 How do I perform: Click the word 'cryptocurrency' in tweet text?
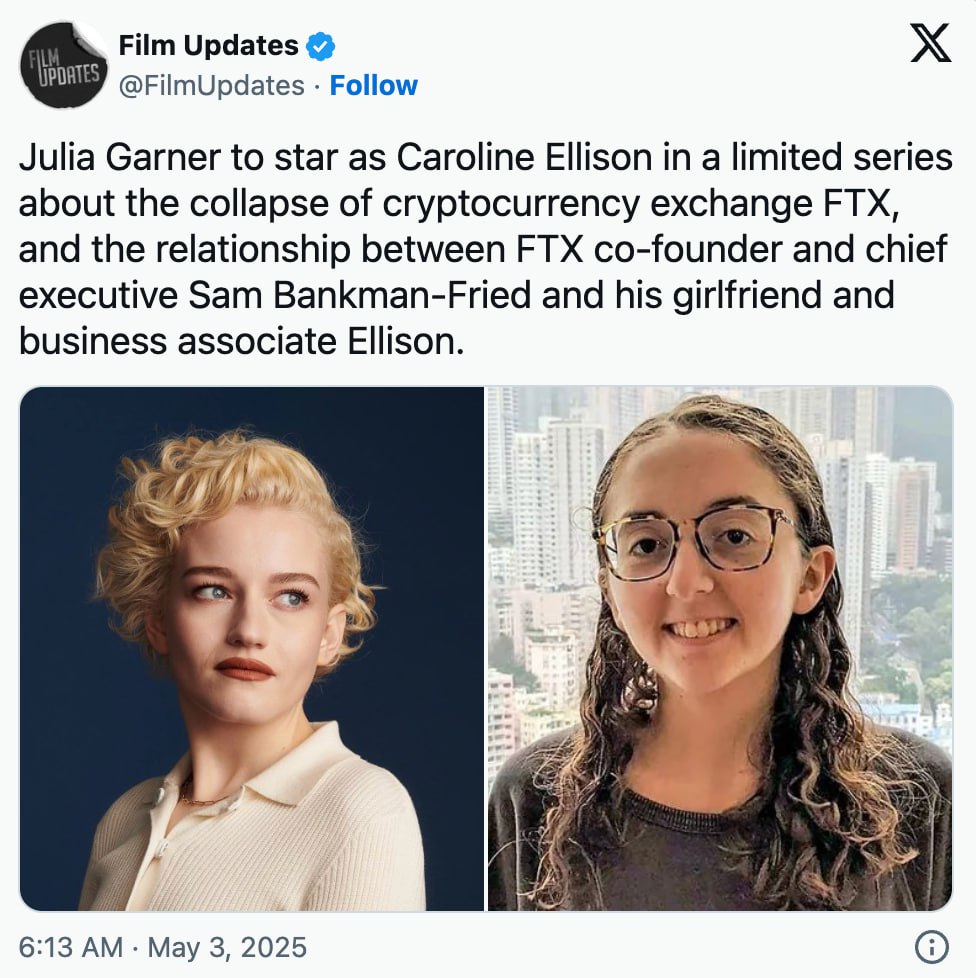(x=511, y=204)
